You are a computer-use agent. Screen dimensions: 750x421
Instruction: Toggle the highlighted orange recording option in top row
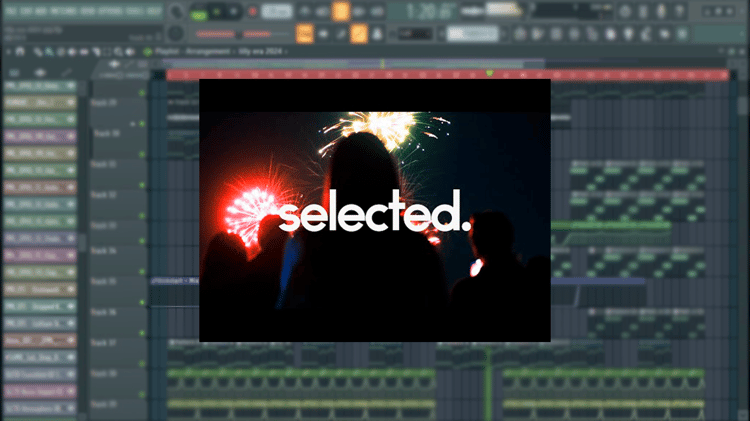[341, 11]
